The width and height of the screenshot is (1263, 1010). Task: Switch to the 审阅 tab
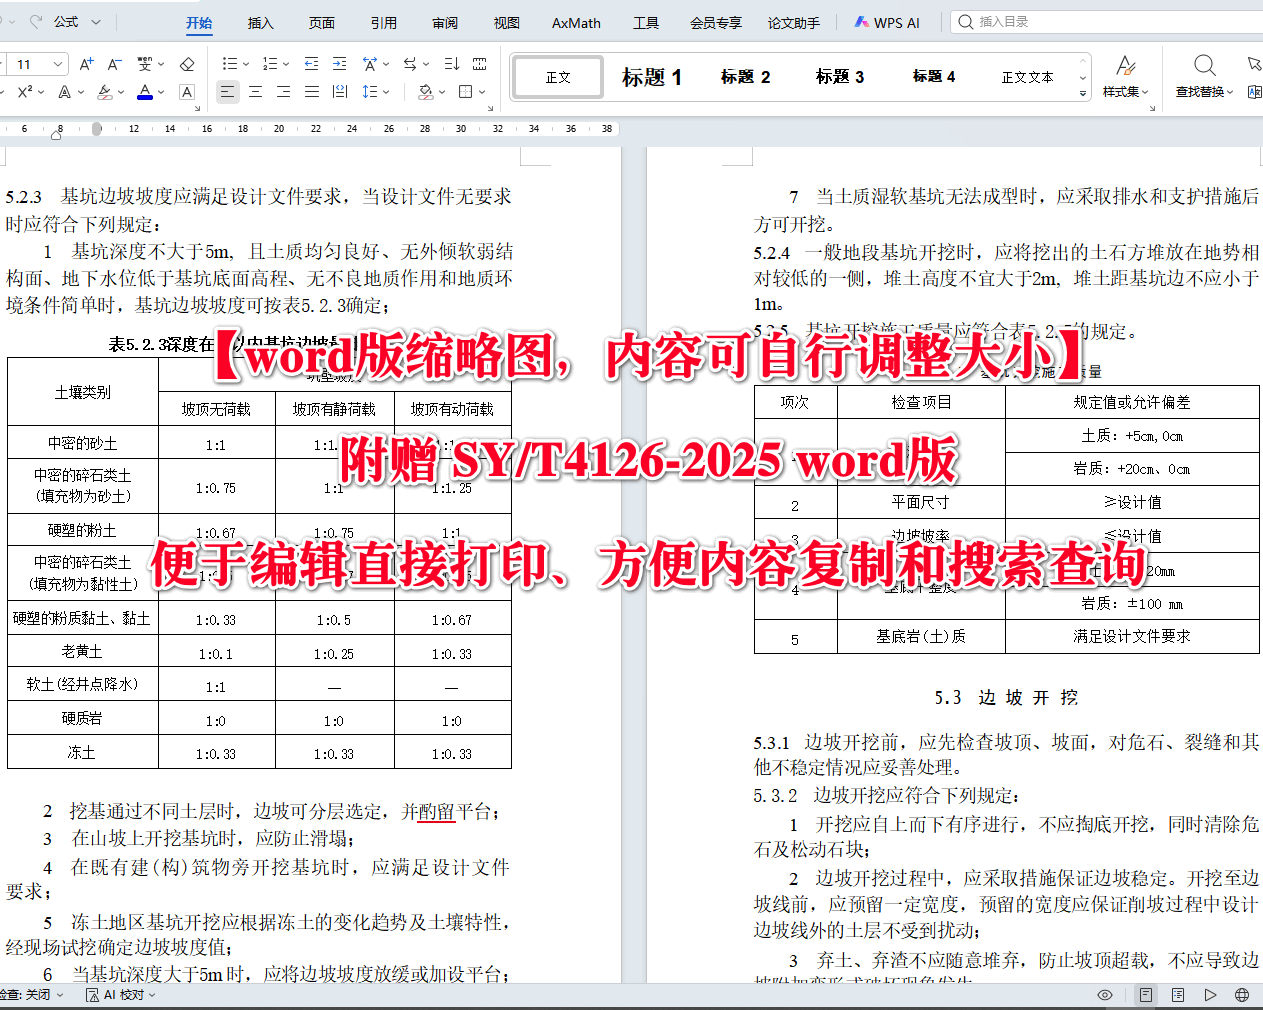tap(445, 22)
